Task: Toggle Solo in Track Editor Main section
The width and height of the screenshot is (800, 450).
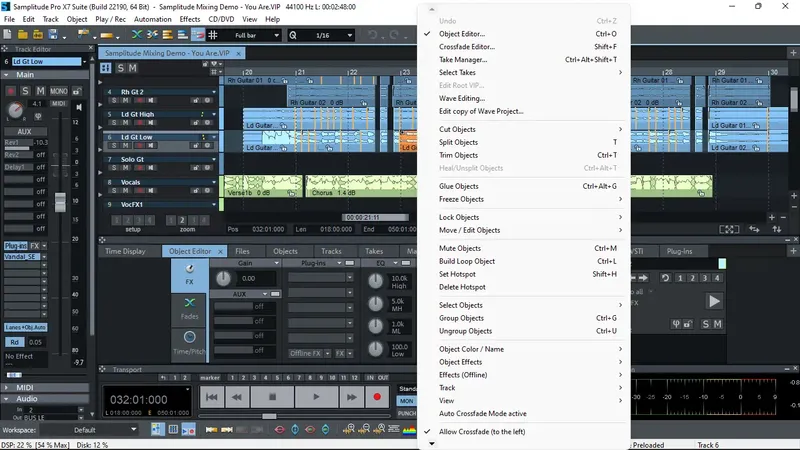Action: pos(25,91)
